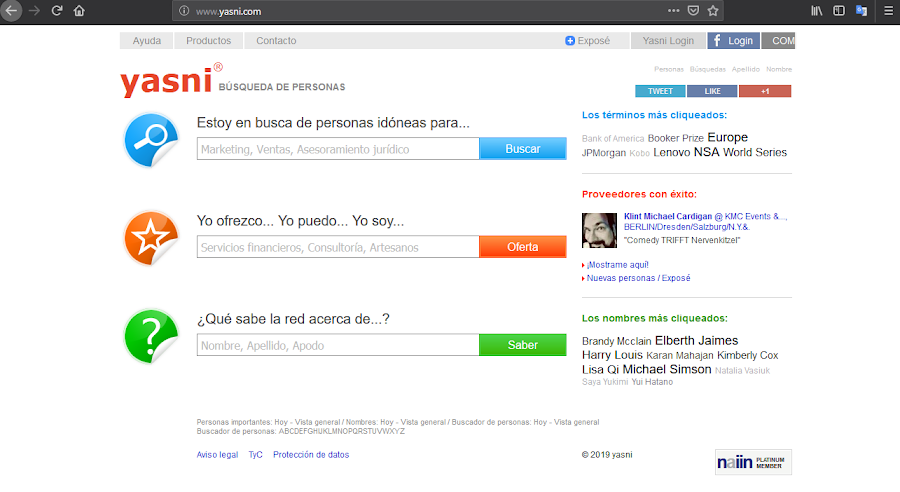This screenshot has height=492, width=900.
Task: Click the ¡Mostrame aquí! link
Action: coord(618,265)
